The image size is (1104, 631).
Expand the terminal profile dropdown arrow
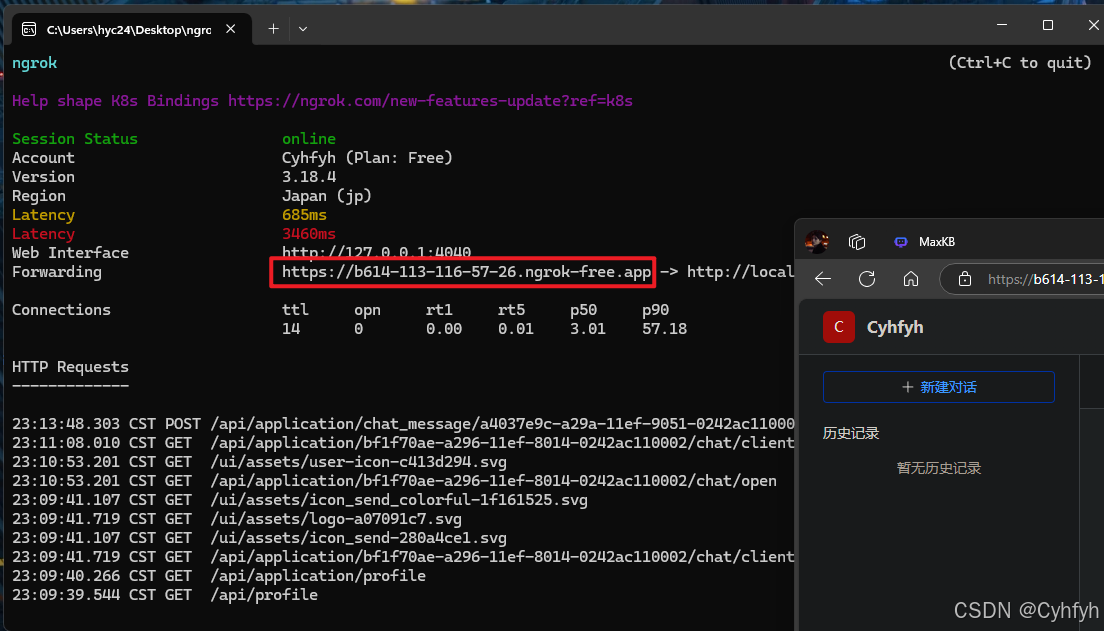pos(303,29)
